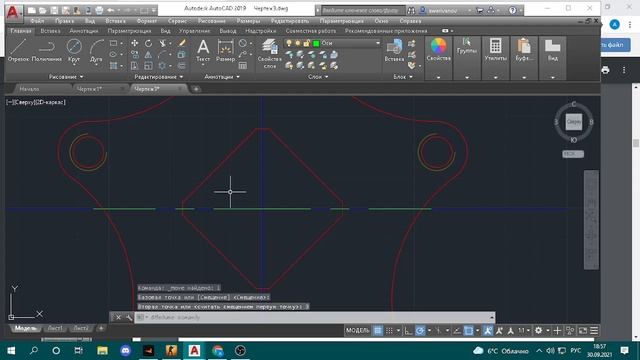Print the drawing via the plot icon
Image resolution: width=640 pixels, height=360 pixels.
tap(99, 10)
